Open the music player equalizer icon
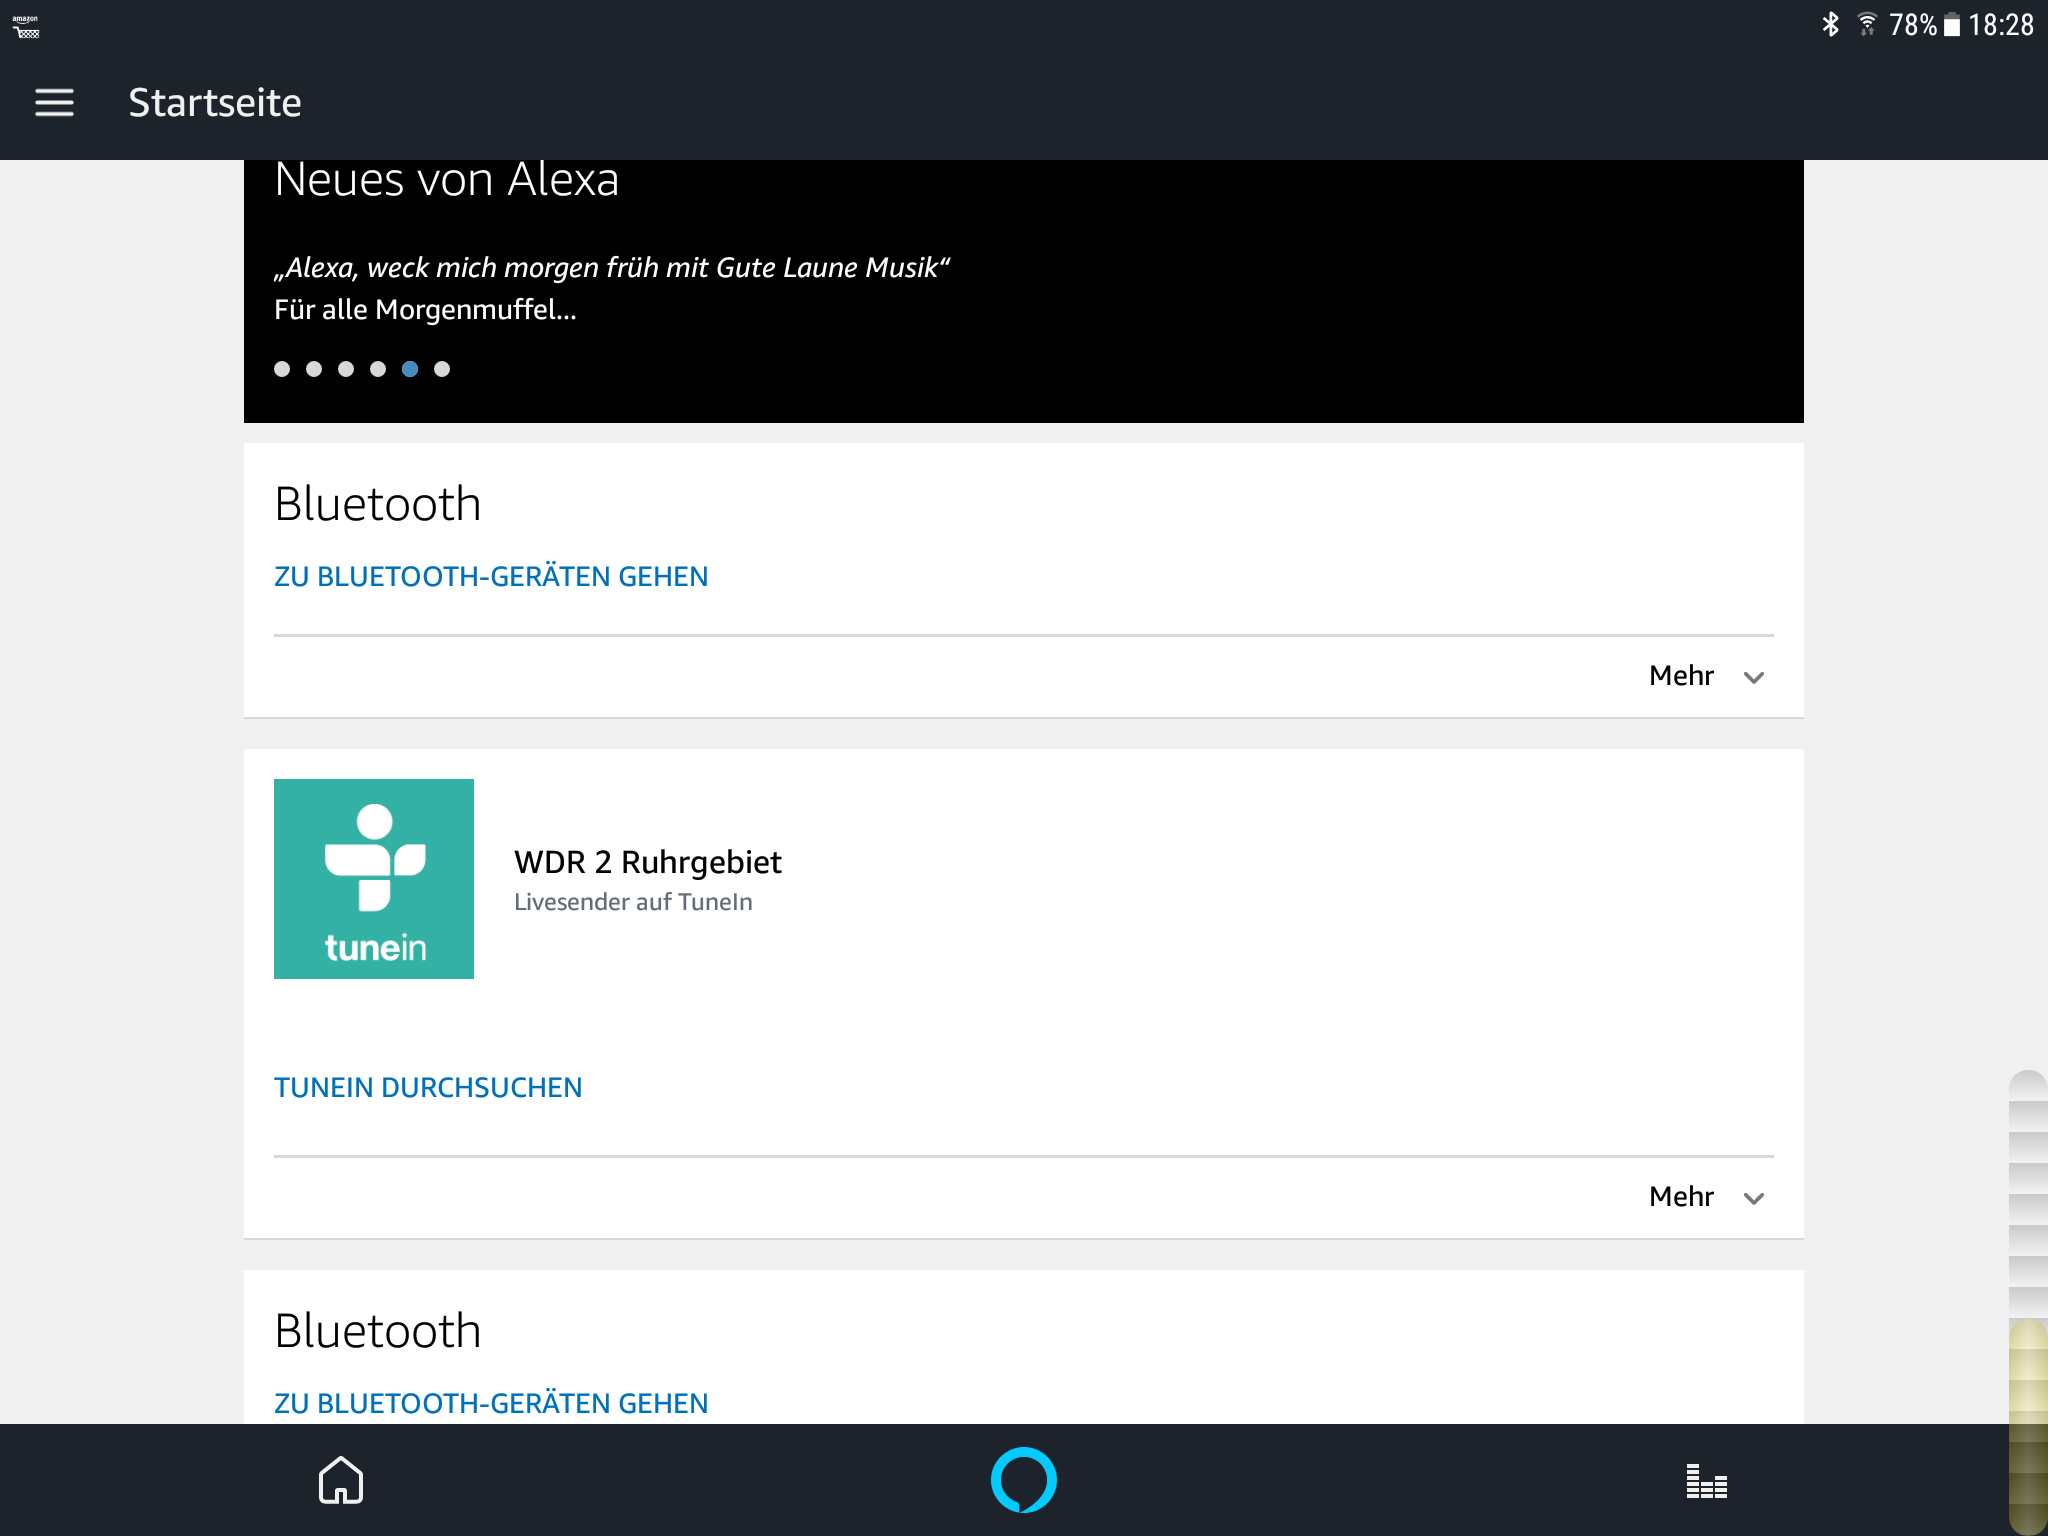 pyautogui.click(x=1706, y=1481)
